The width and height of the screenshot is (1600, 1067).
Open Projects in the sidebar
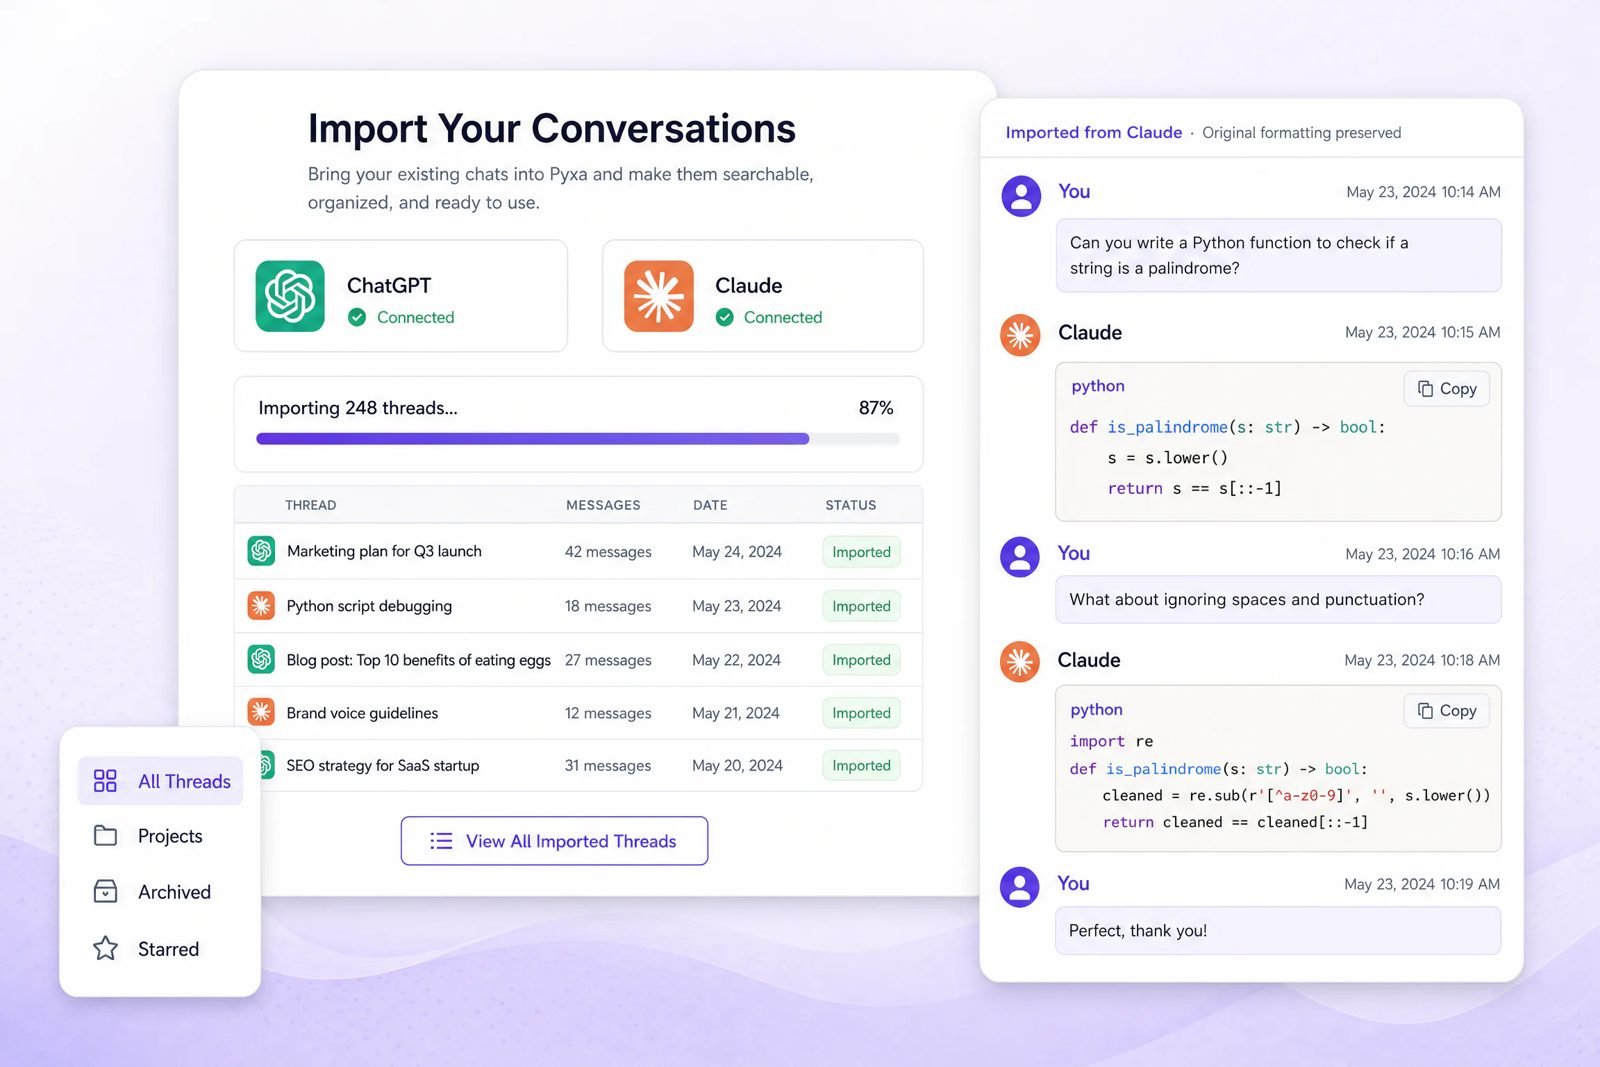(161, 836)
